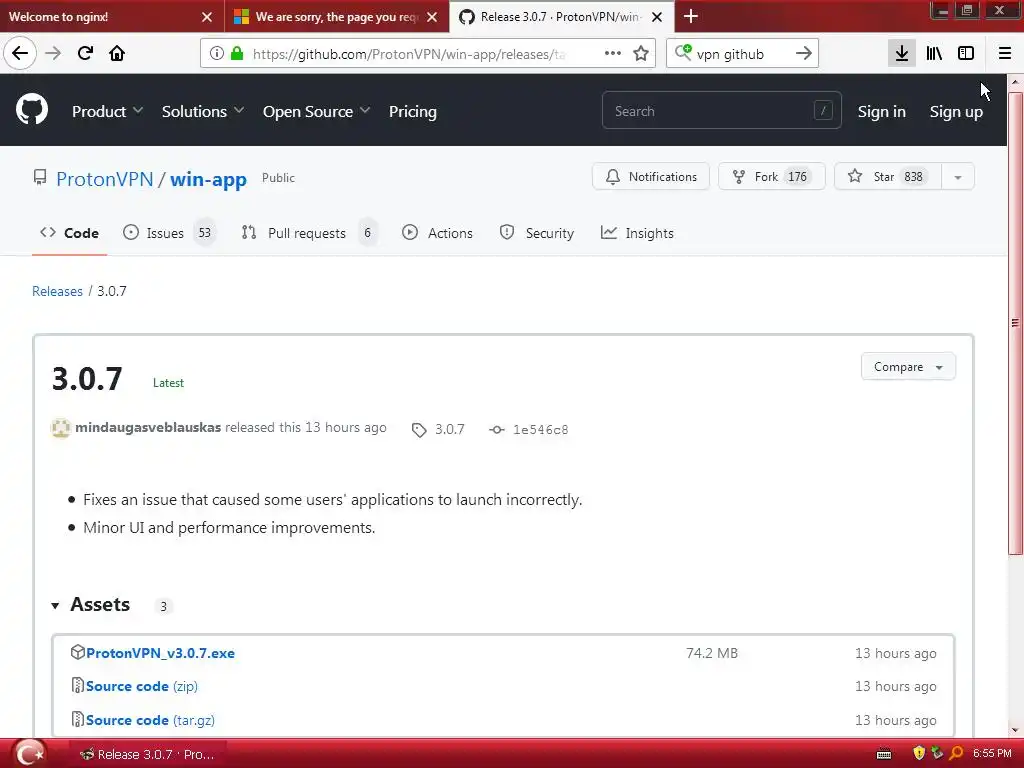
Task: Go back with the browser back arrow
Action: pos(20,54)
